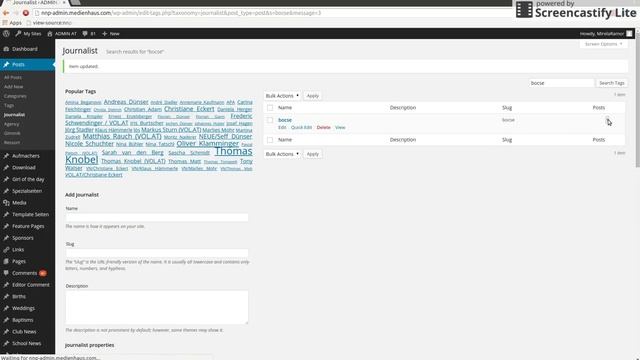
Task: Click Andreas Dünser popular tag
Action: pyautogui.click(x=126, y=102)
